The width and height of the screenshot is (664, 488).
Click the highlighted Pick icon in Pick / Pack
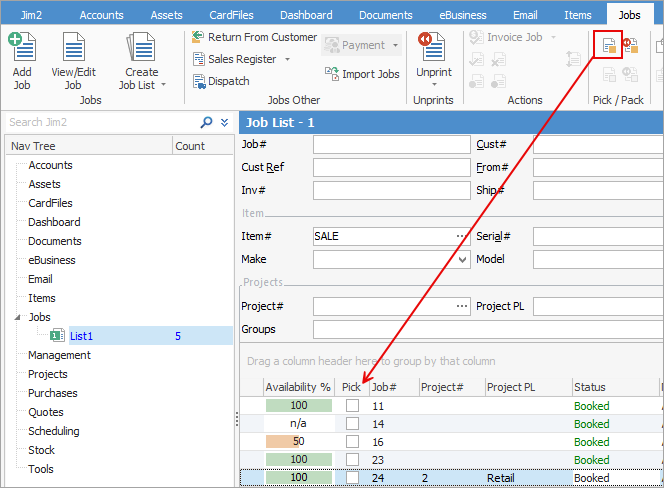pos(609,44)
